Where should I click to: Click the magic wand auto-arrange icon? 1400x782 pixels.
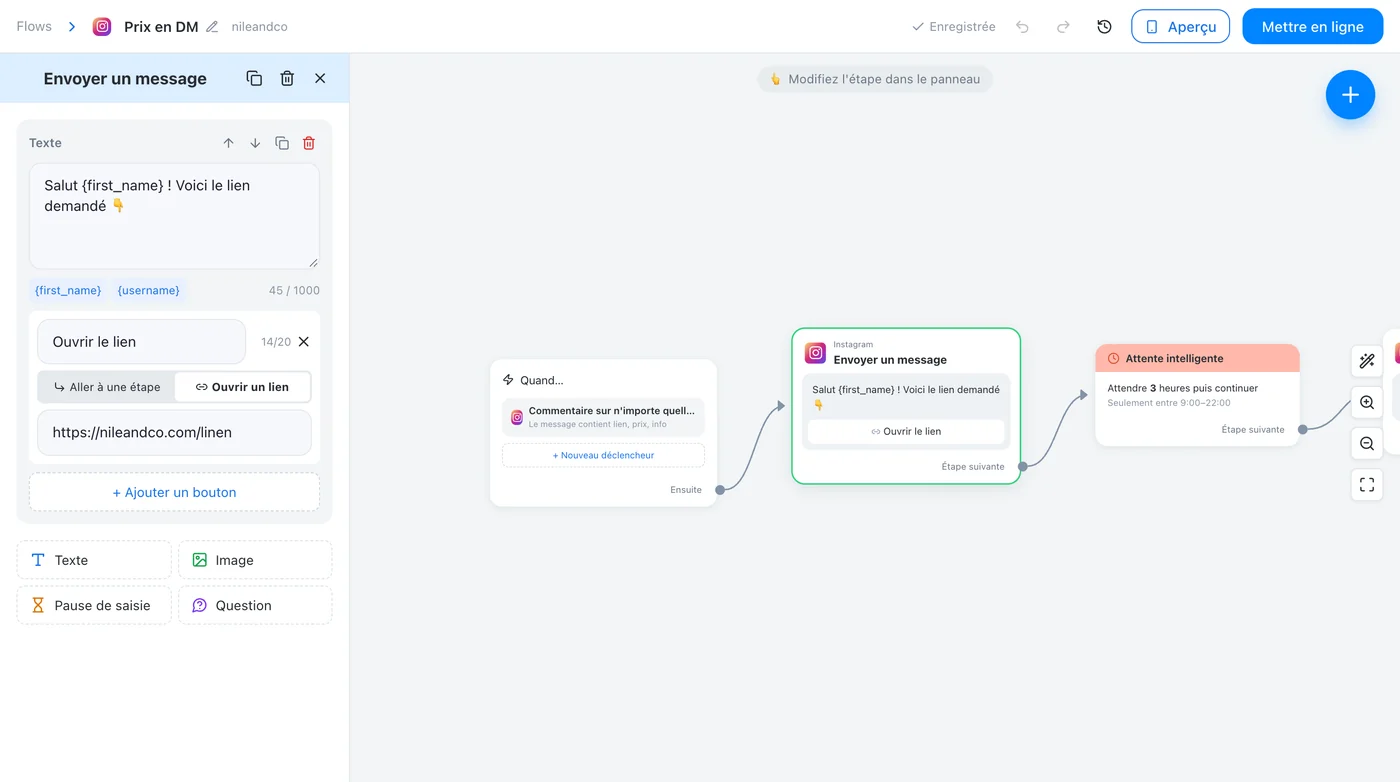1367,361
